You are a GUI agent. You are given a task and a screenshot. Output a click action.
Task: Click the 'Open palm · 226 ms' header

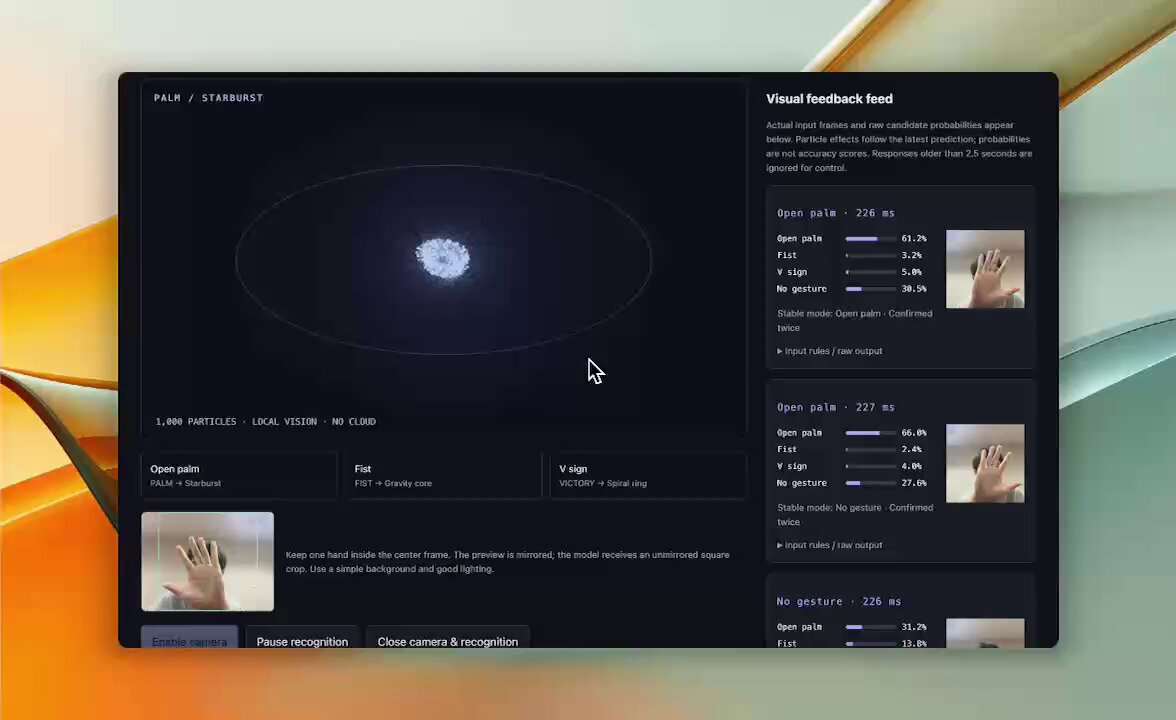pyautogui.click(x=836, y=213)
